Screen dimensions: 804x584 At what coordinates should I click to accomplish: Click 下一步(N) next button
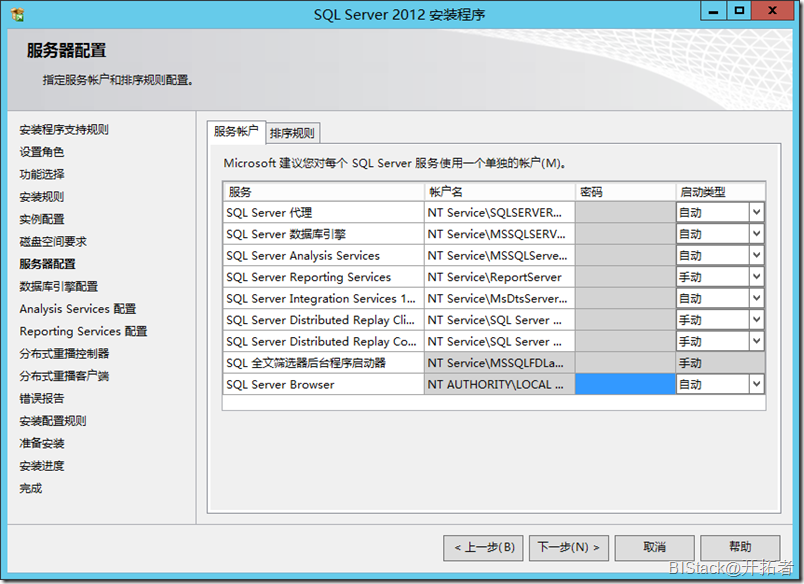tap(569, 548)
